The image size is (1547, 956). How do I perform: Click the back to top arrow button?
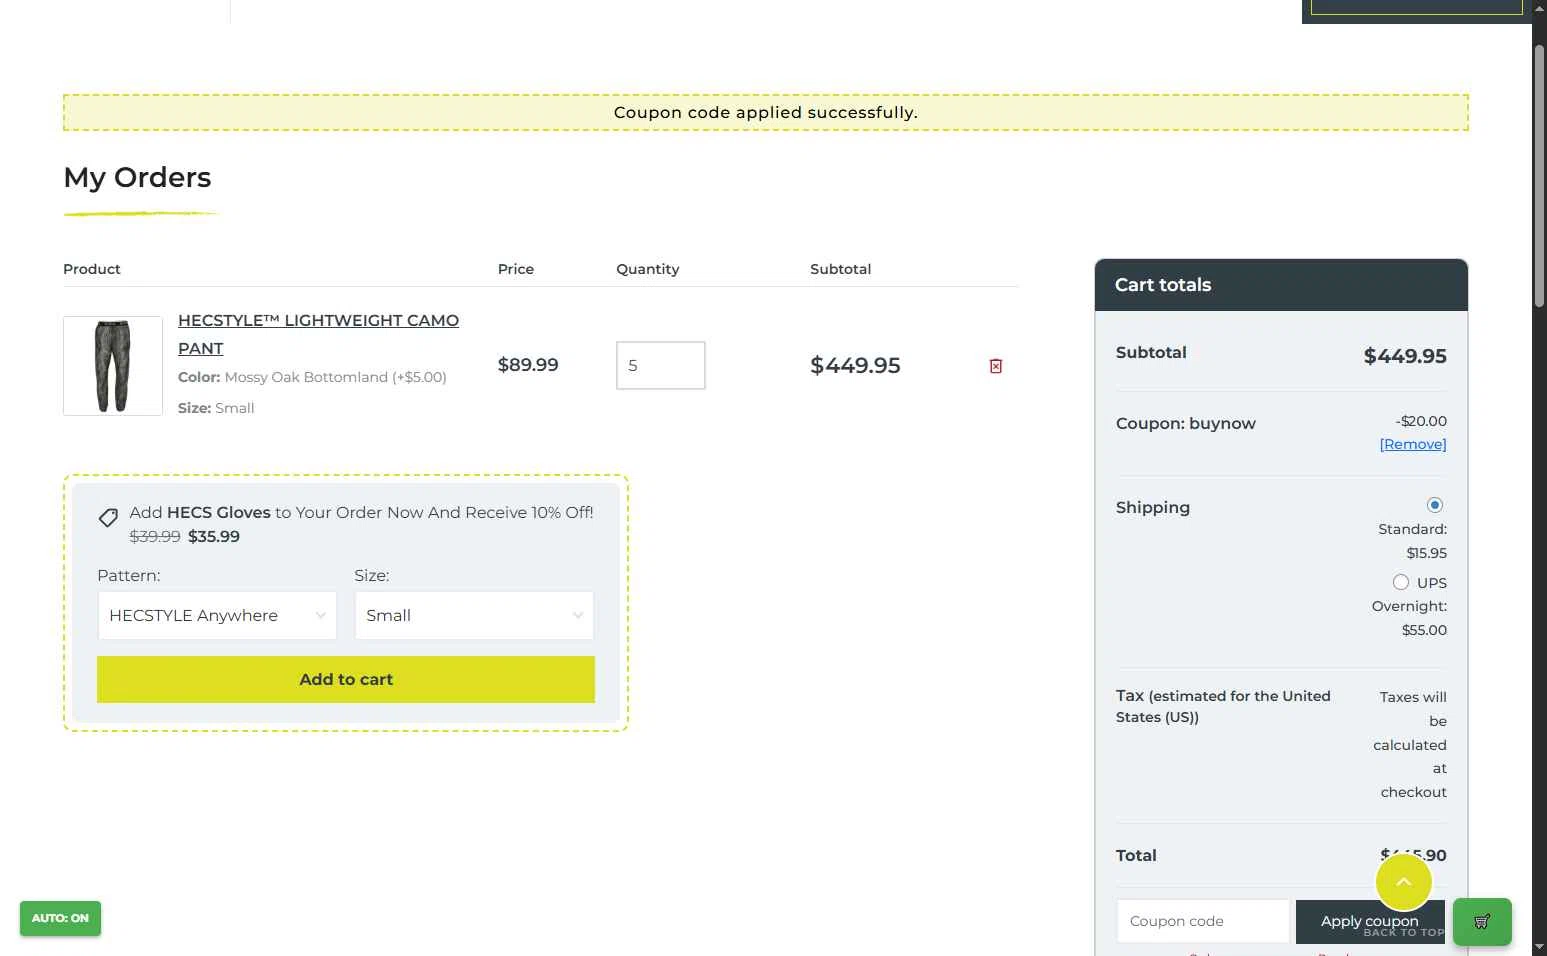1403,881
